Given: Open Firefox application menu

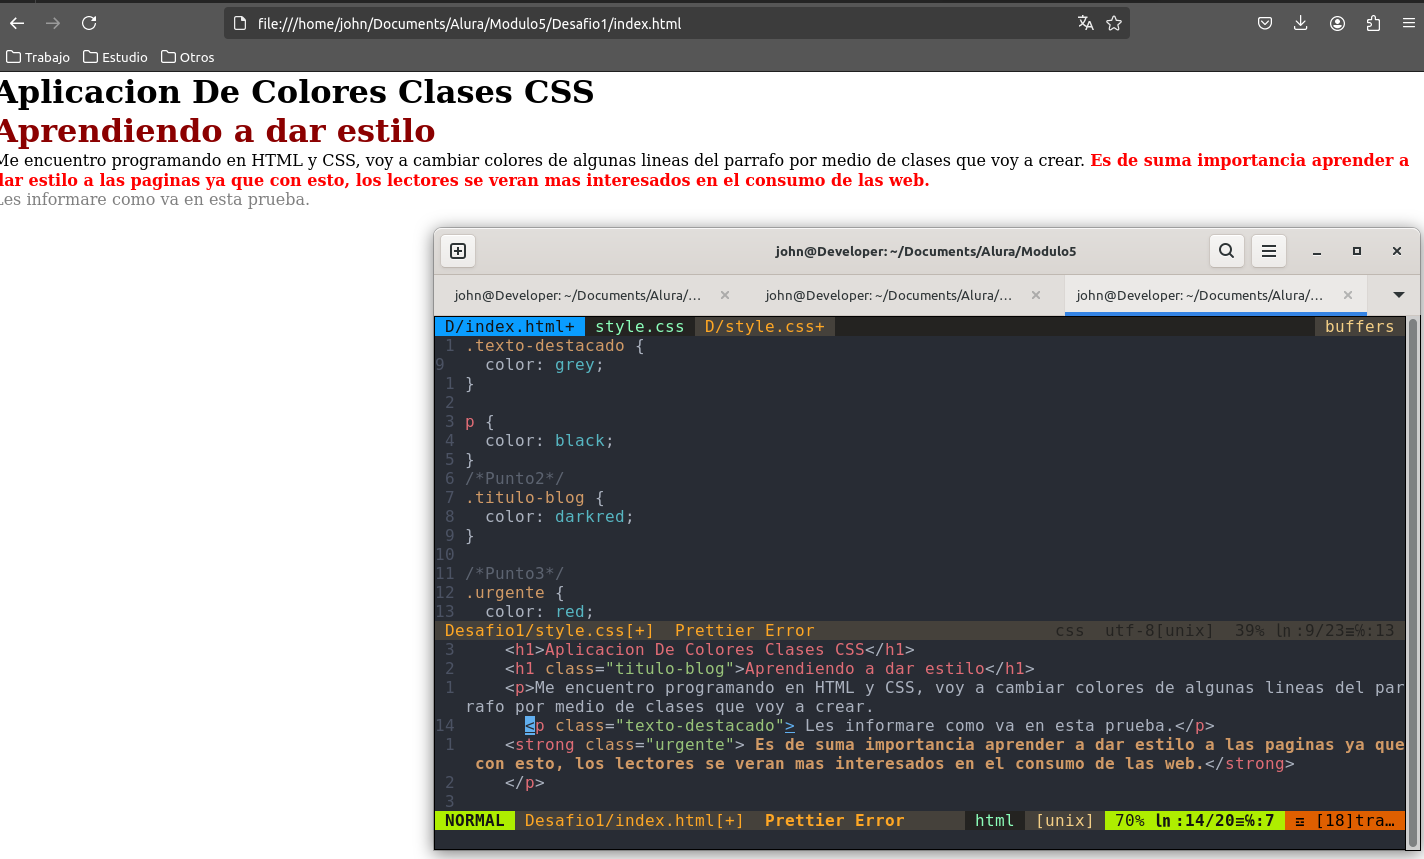Looking at the screenshot, I should pyautogui.click(x=1409, y=23).
